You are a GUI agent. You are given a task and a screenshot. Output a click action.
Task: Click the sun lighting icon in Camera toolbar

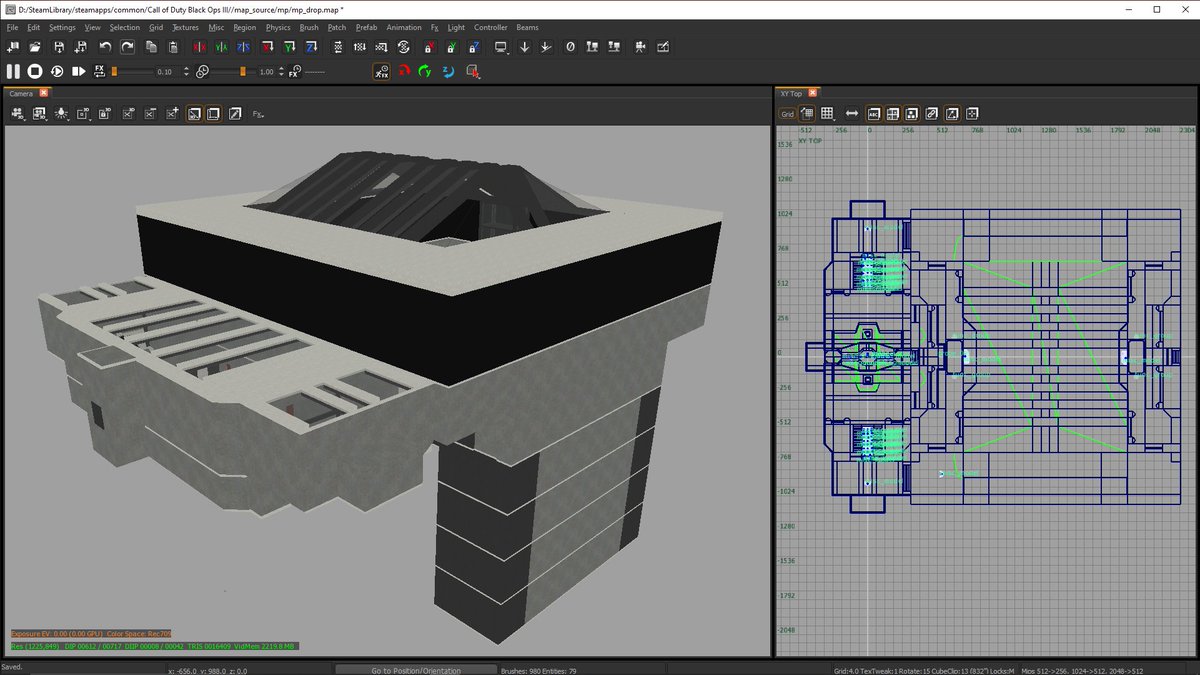[x=60, y=114]
